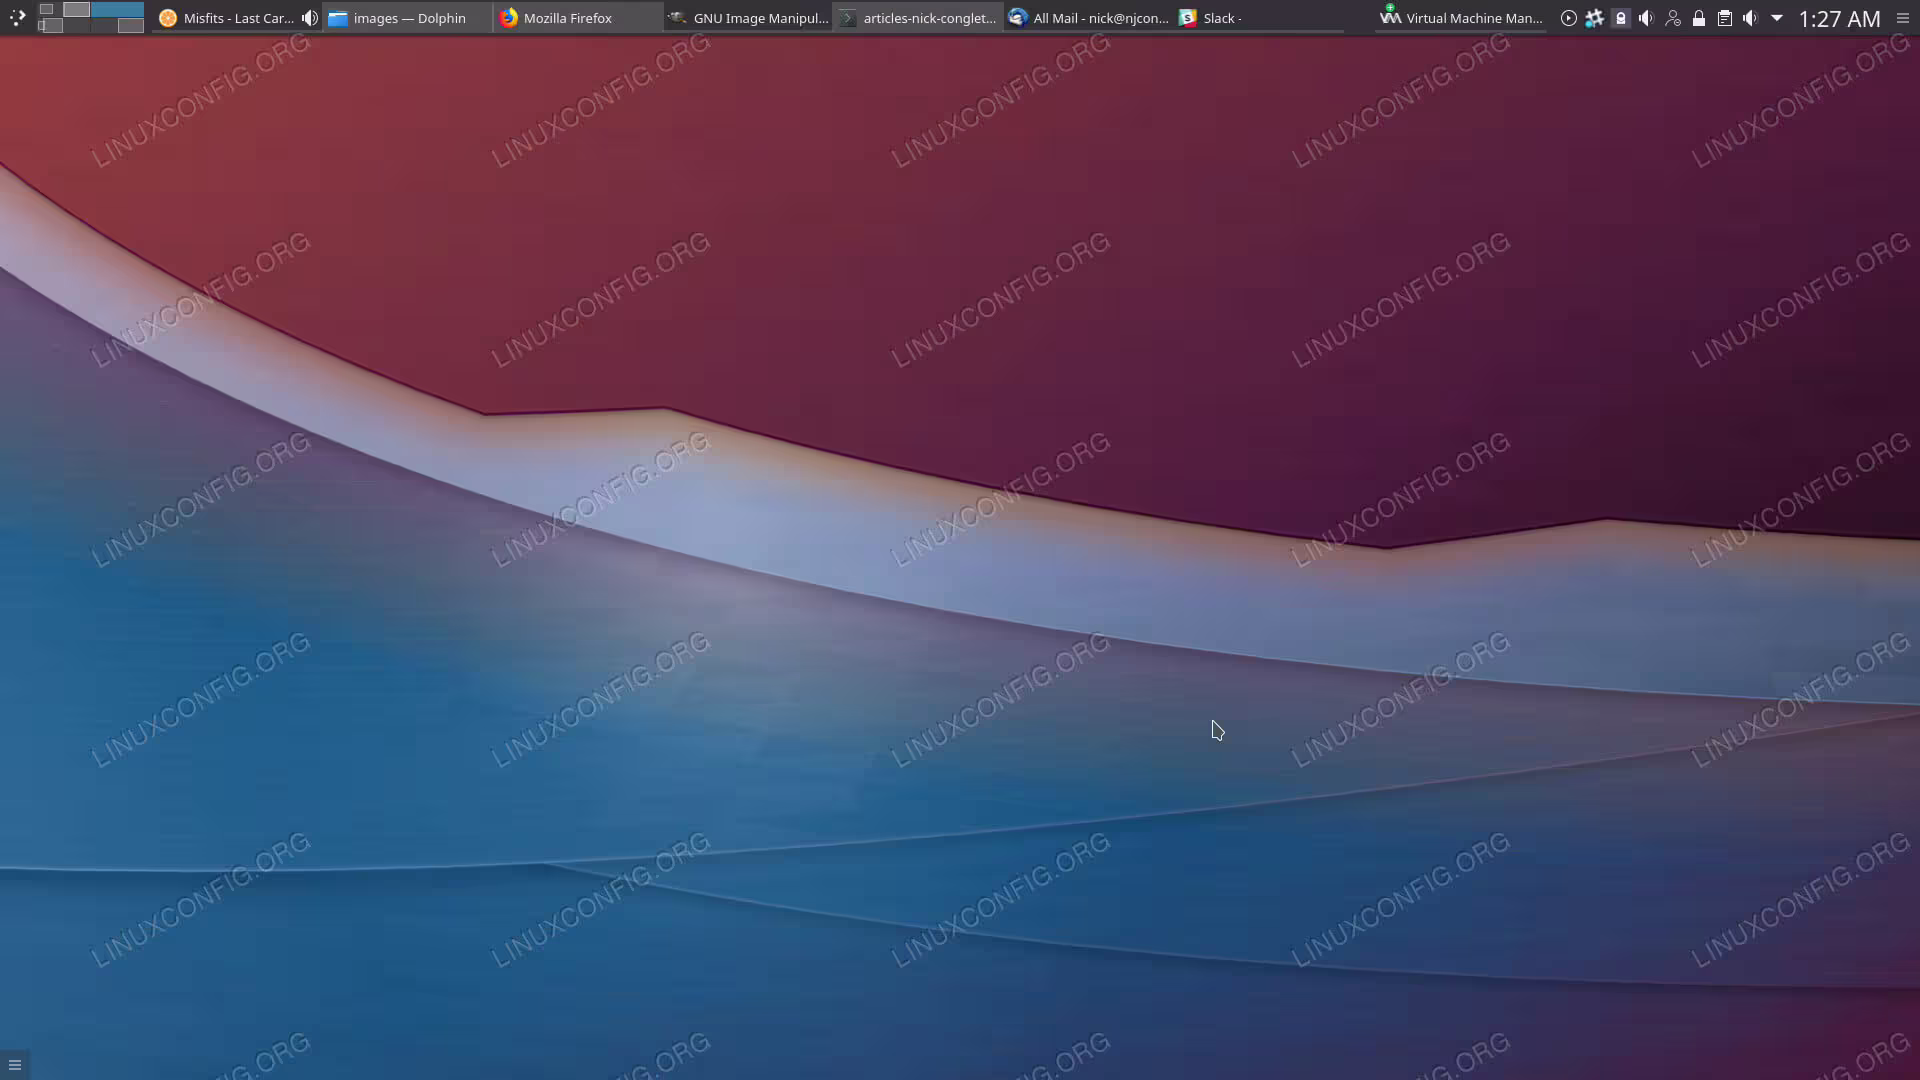Switch to the top-right virtual desktop in pager
This screenshot has height=1080, width=1920.
point(117,9)
